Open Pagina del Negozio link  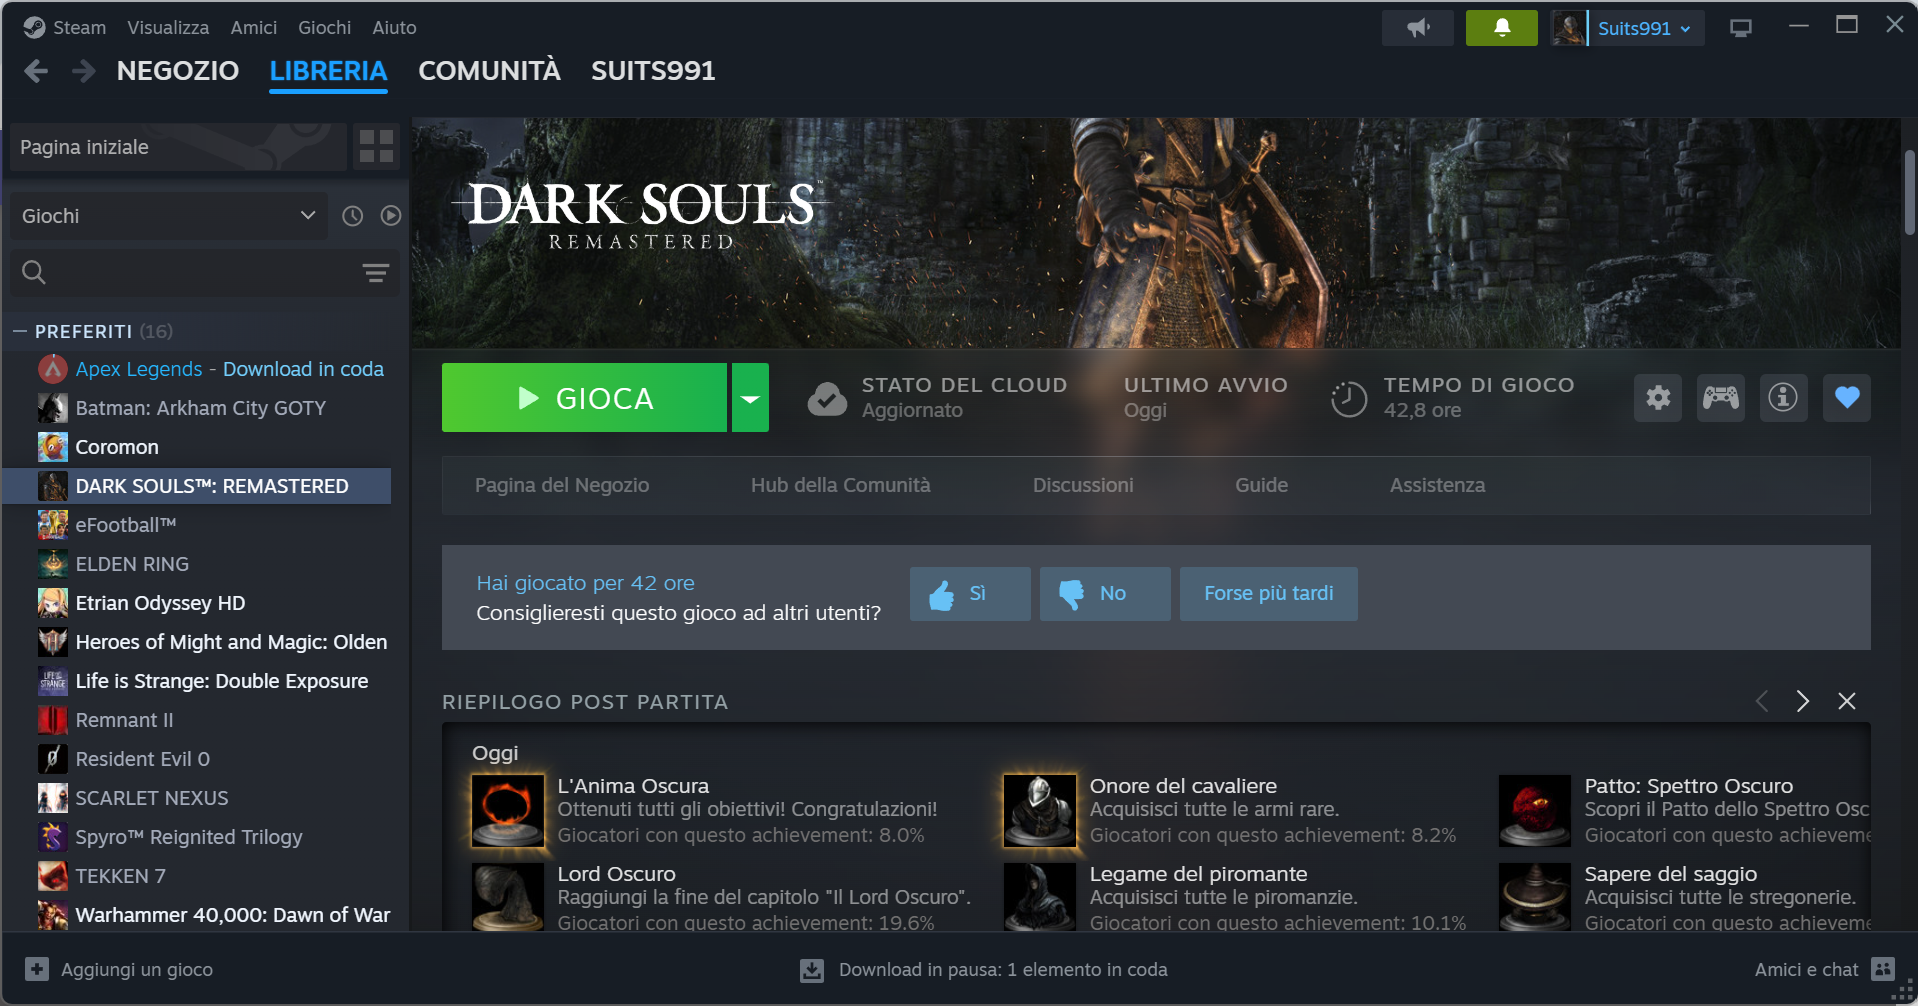click(x=562, y=485)
